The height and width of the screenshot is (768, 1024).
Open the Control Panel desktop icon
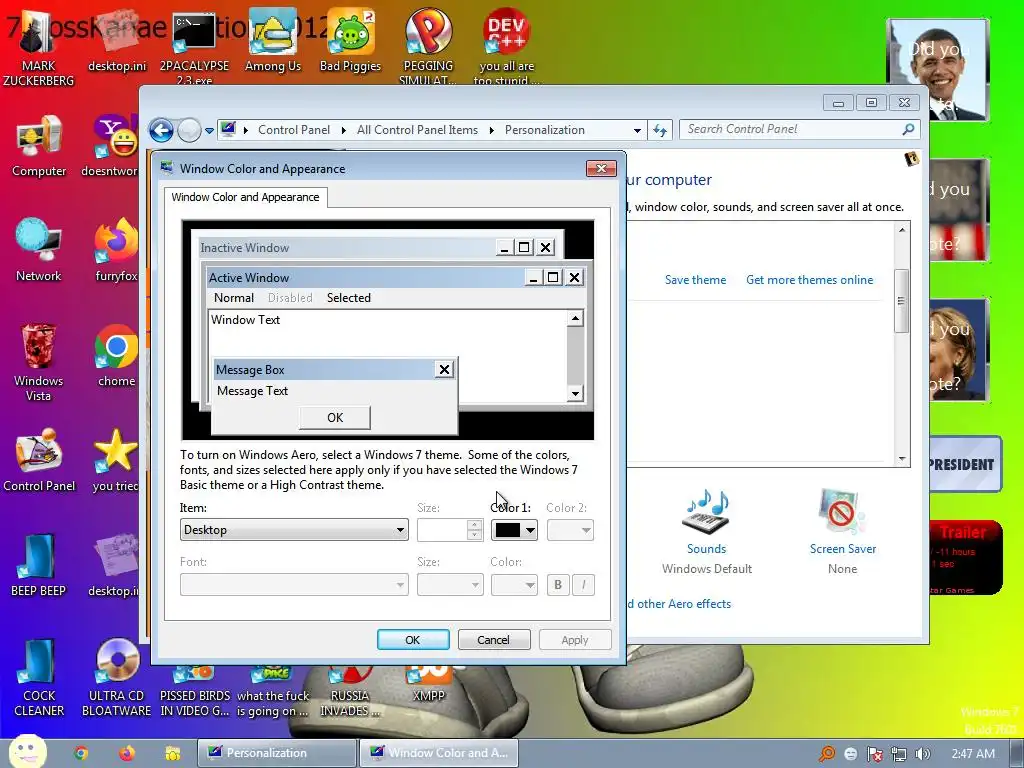point(39,460)
